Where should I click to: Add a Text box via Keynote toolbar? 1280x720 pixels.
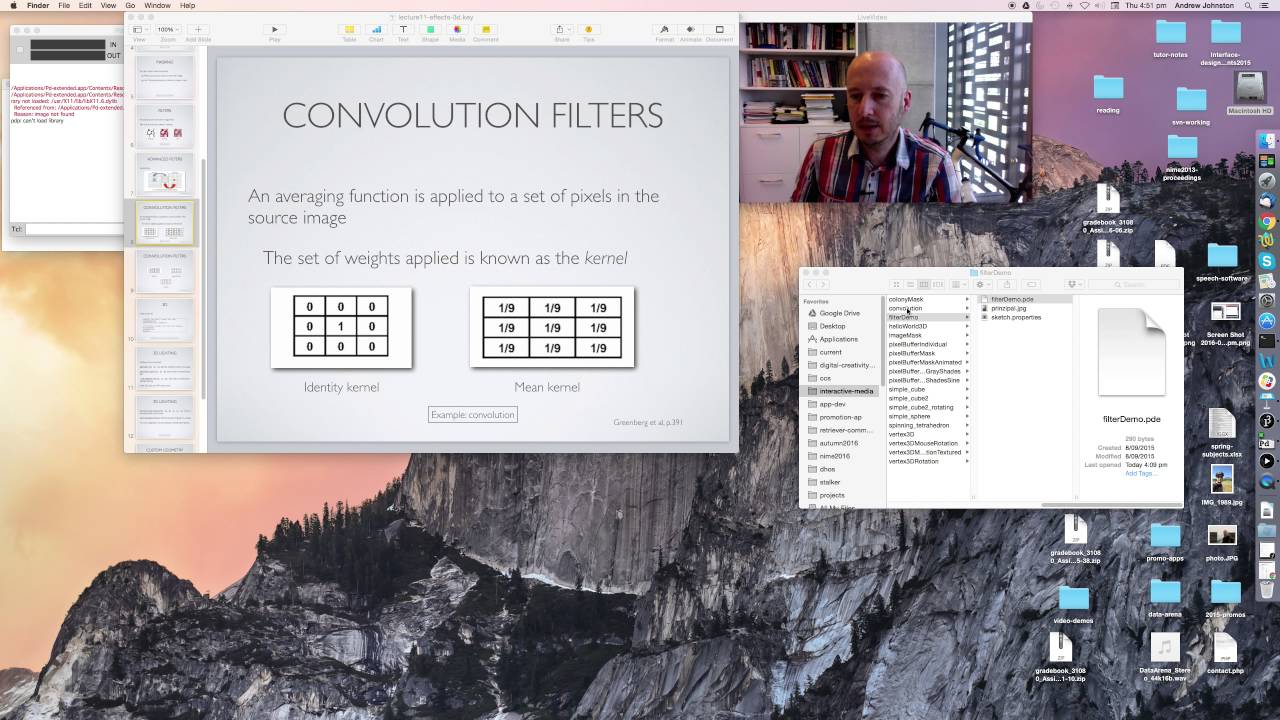pos(403,32)
